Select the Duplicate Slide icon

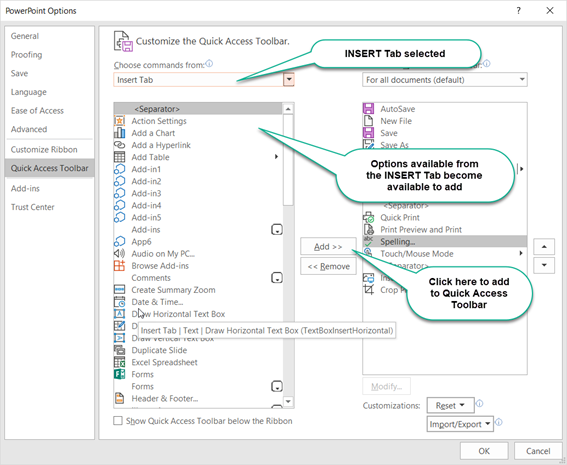[x=119, y=350]
